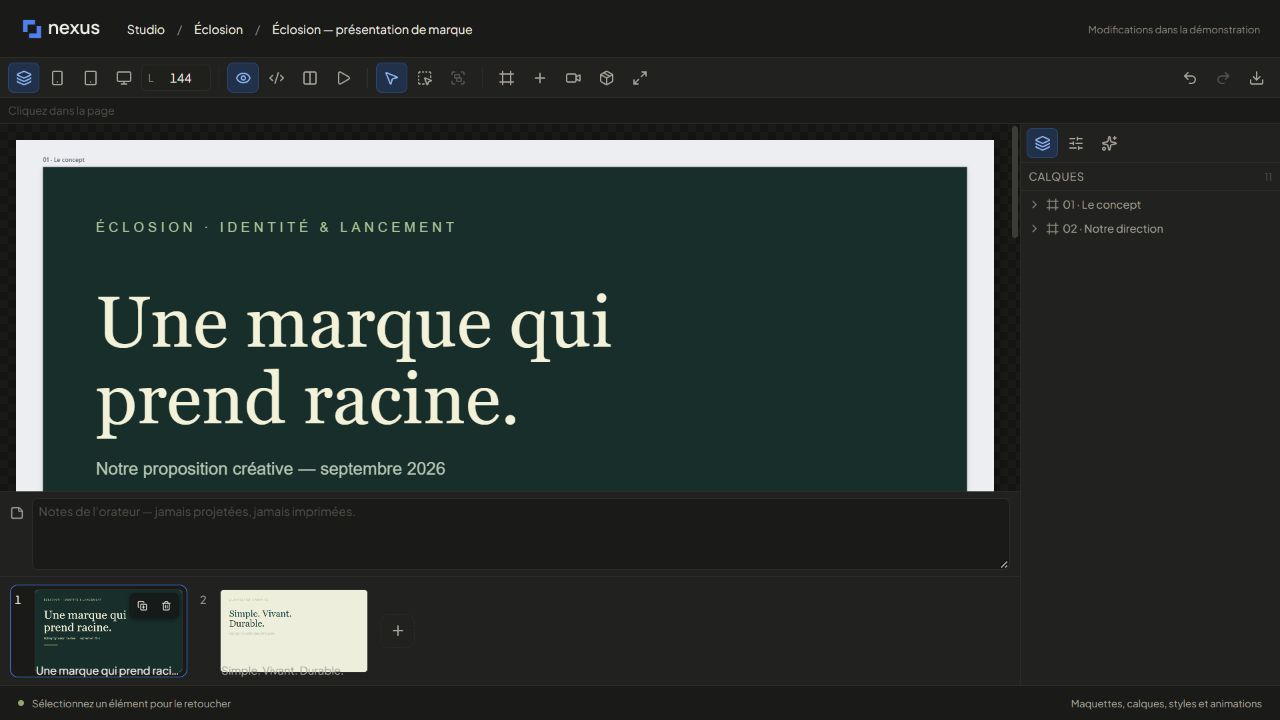Click the 01 · Le concept frame label on canvas

pos(64,160)
